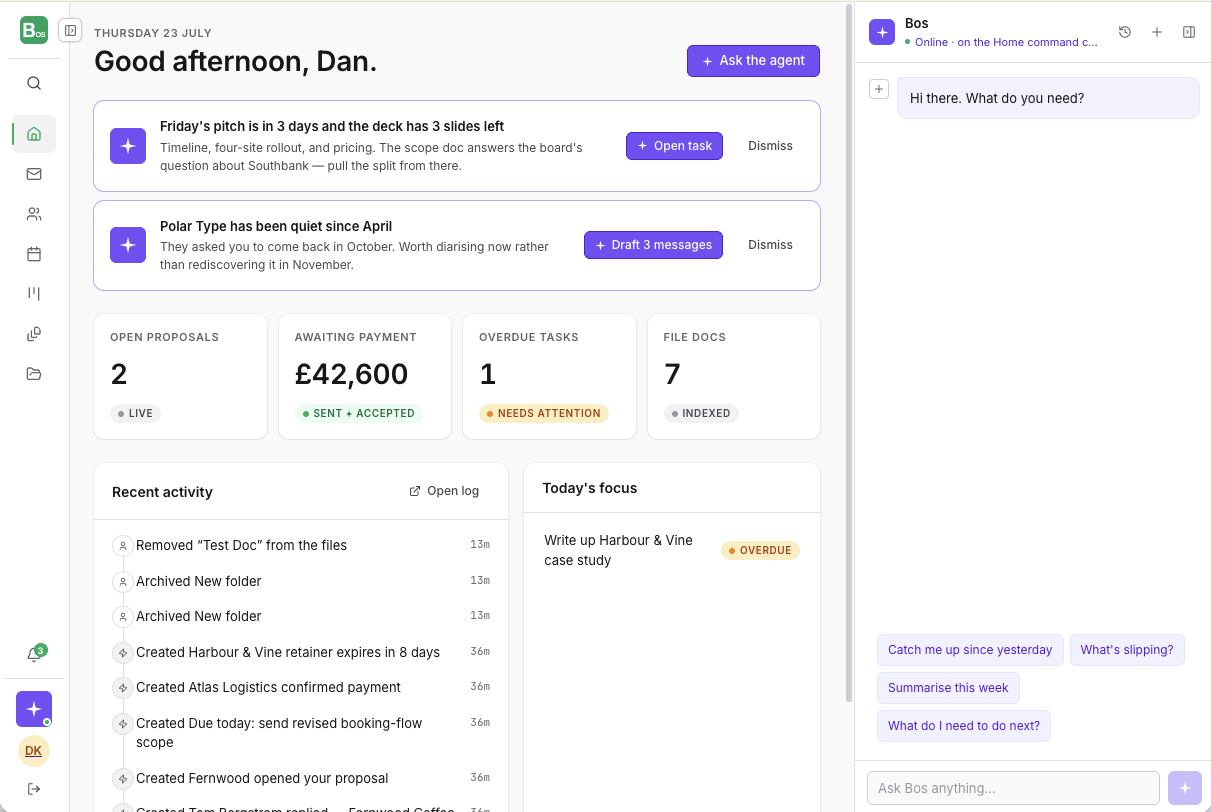Click the LIVE status badge
Viewport: 1211px width, 812px height.
[x=135, y=413]
